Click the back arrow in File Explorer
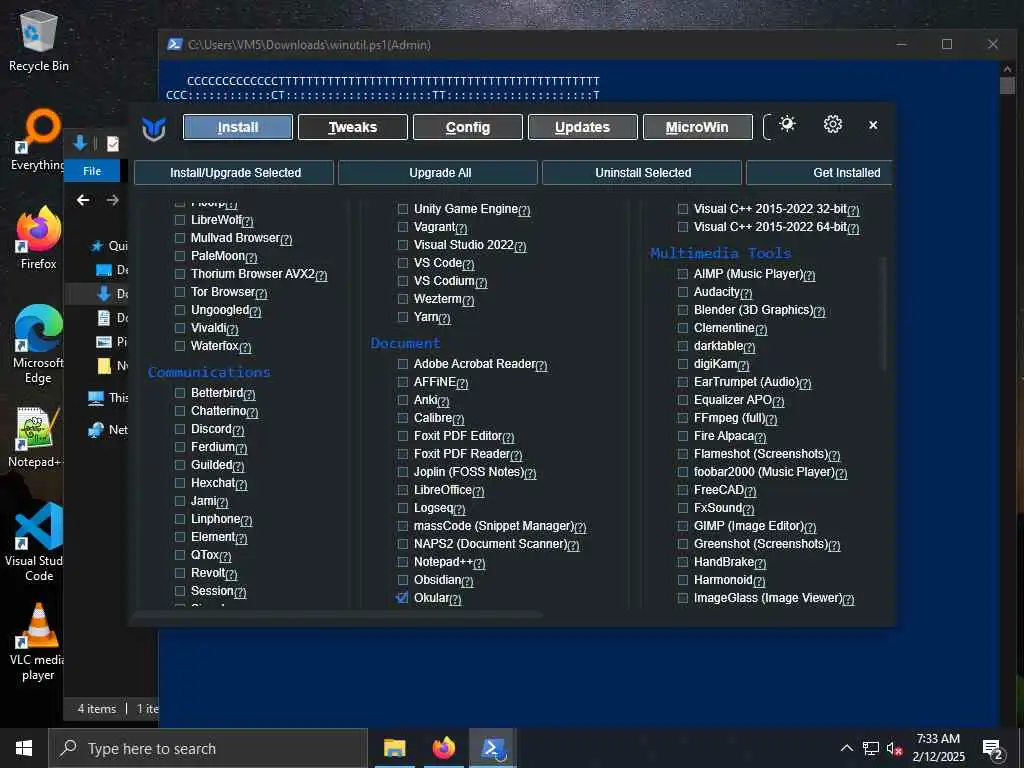This screenshot has height=768, width=1024. pyautogui.click(x=83, y=200)
